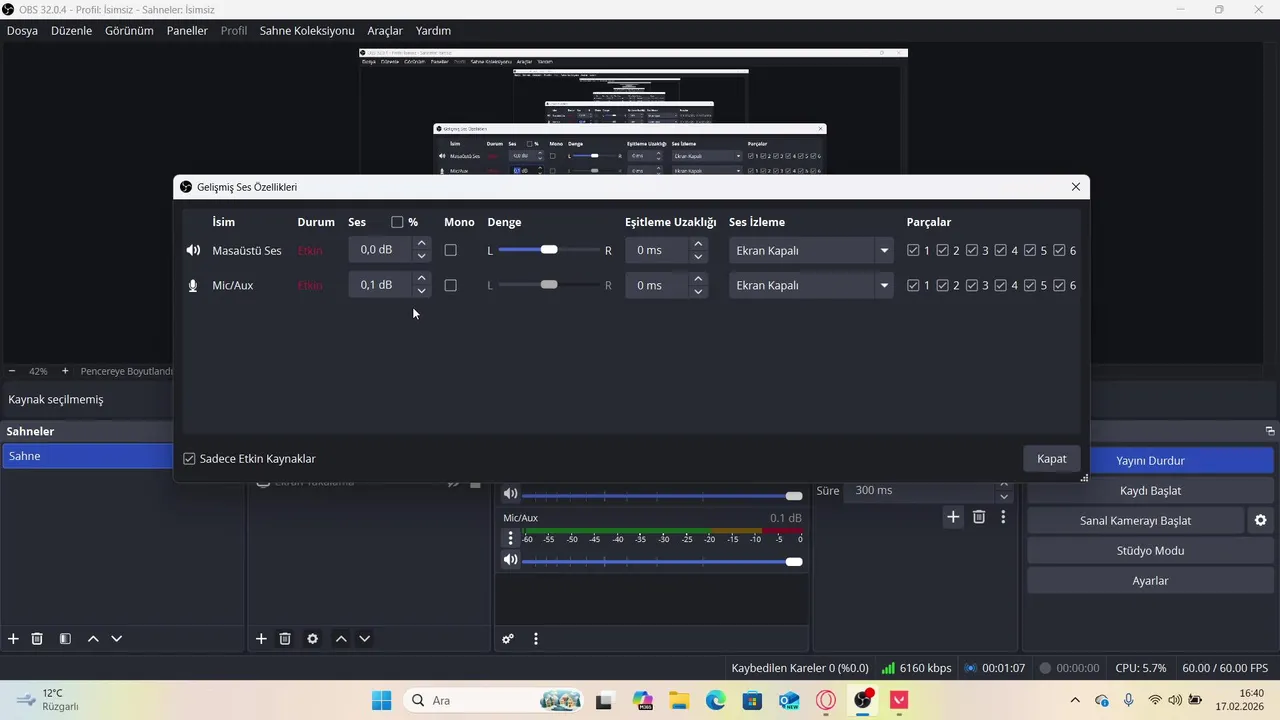Viewport: 1280px width, 720px height.
Task: Open source properties gear icon
Action: (x=313, y=638)
